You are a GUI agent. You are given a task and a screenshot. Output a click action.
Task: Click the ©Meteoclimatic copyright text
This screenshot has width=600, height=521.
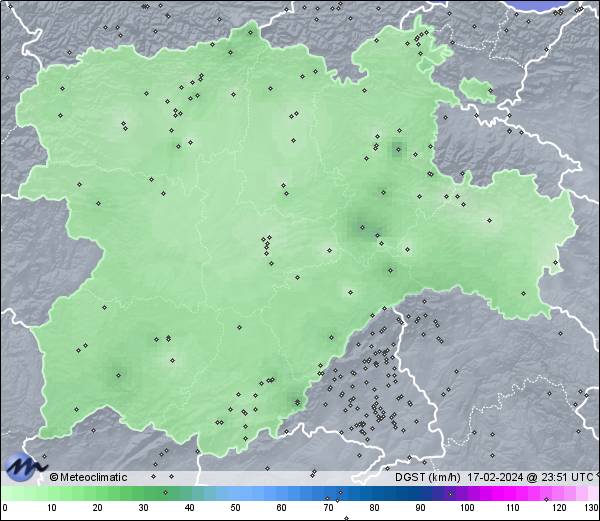coord(88,477)
